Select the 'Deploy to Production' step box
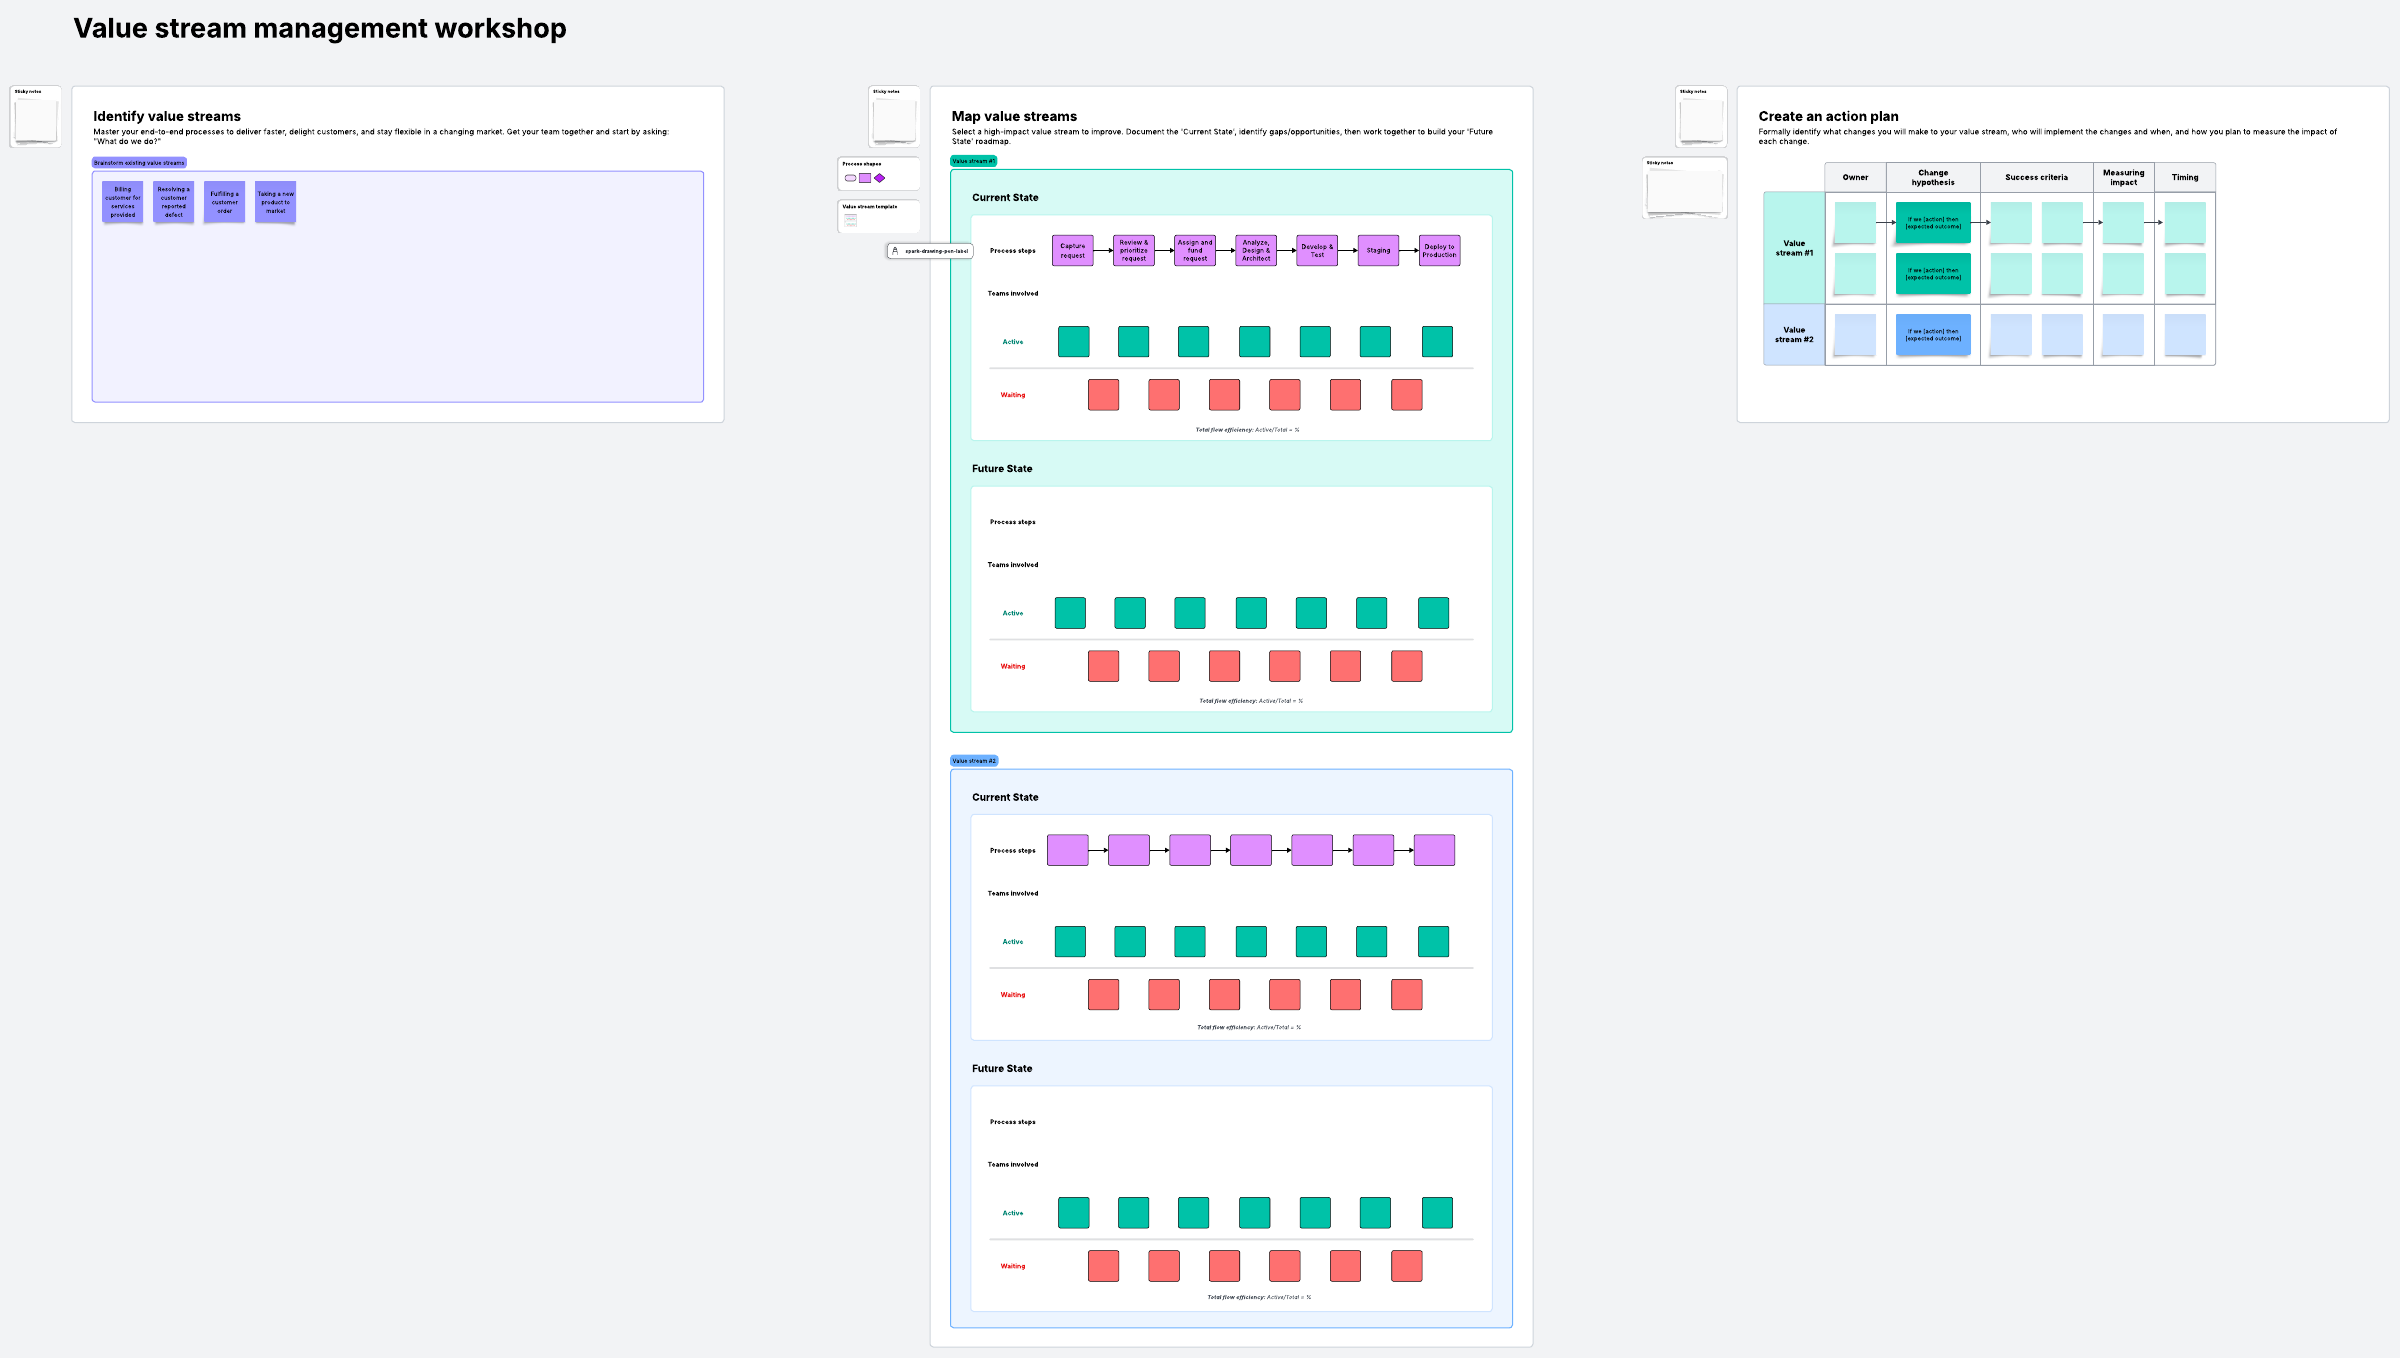This screenshot has height=1358, width=2400. tap(1439, 251)
